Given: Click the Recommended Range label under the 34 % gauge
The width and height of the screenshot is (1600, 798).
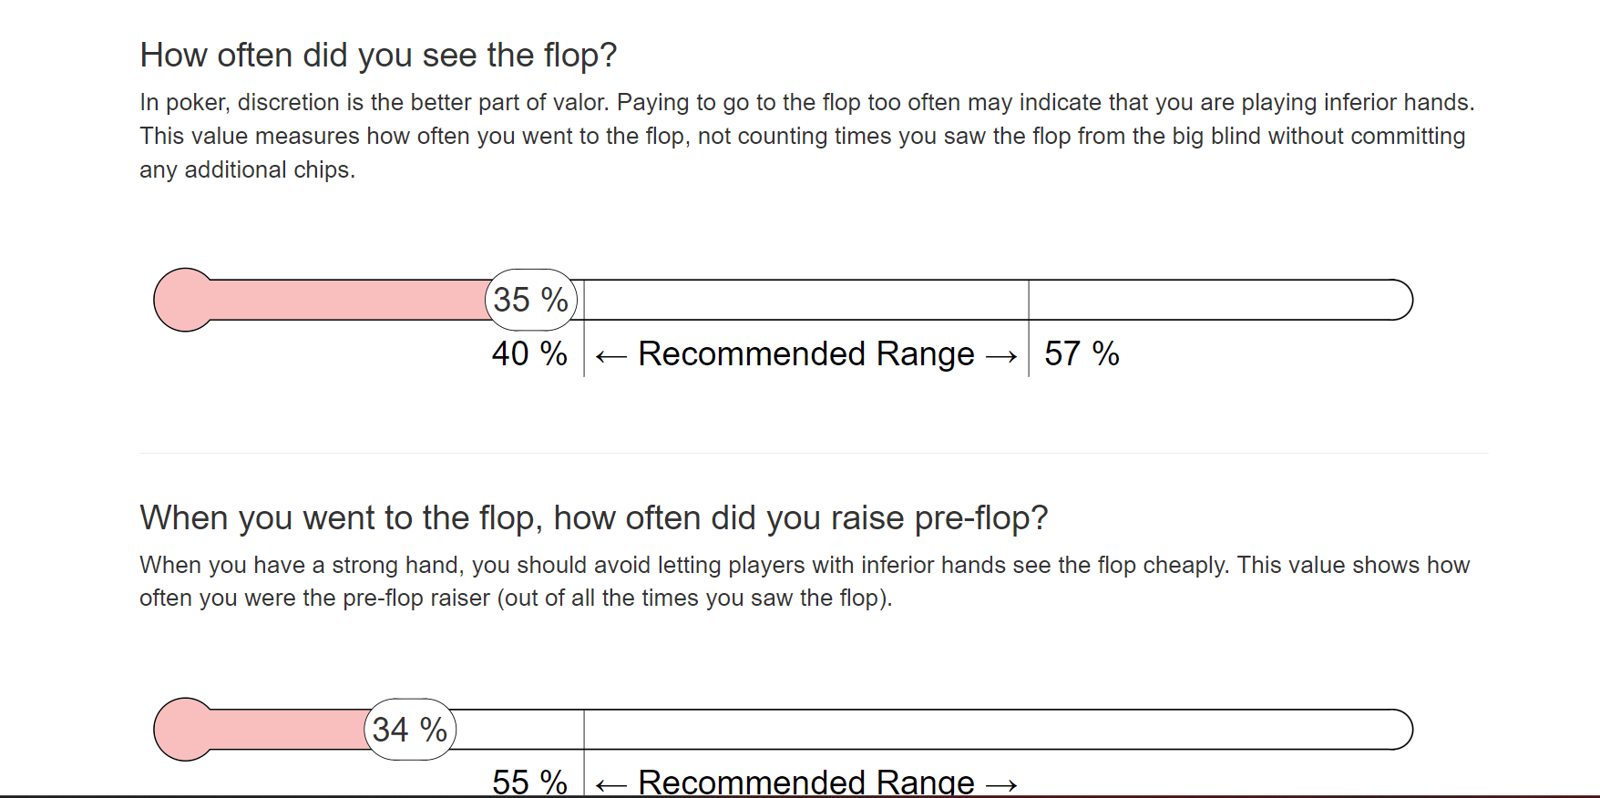Looking at the screenshot, I should (x=806, y=781).
